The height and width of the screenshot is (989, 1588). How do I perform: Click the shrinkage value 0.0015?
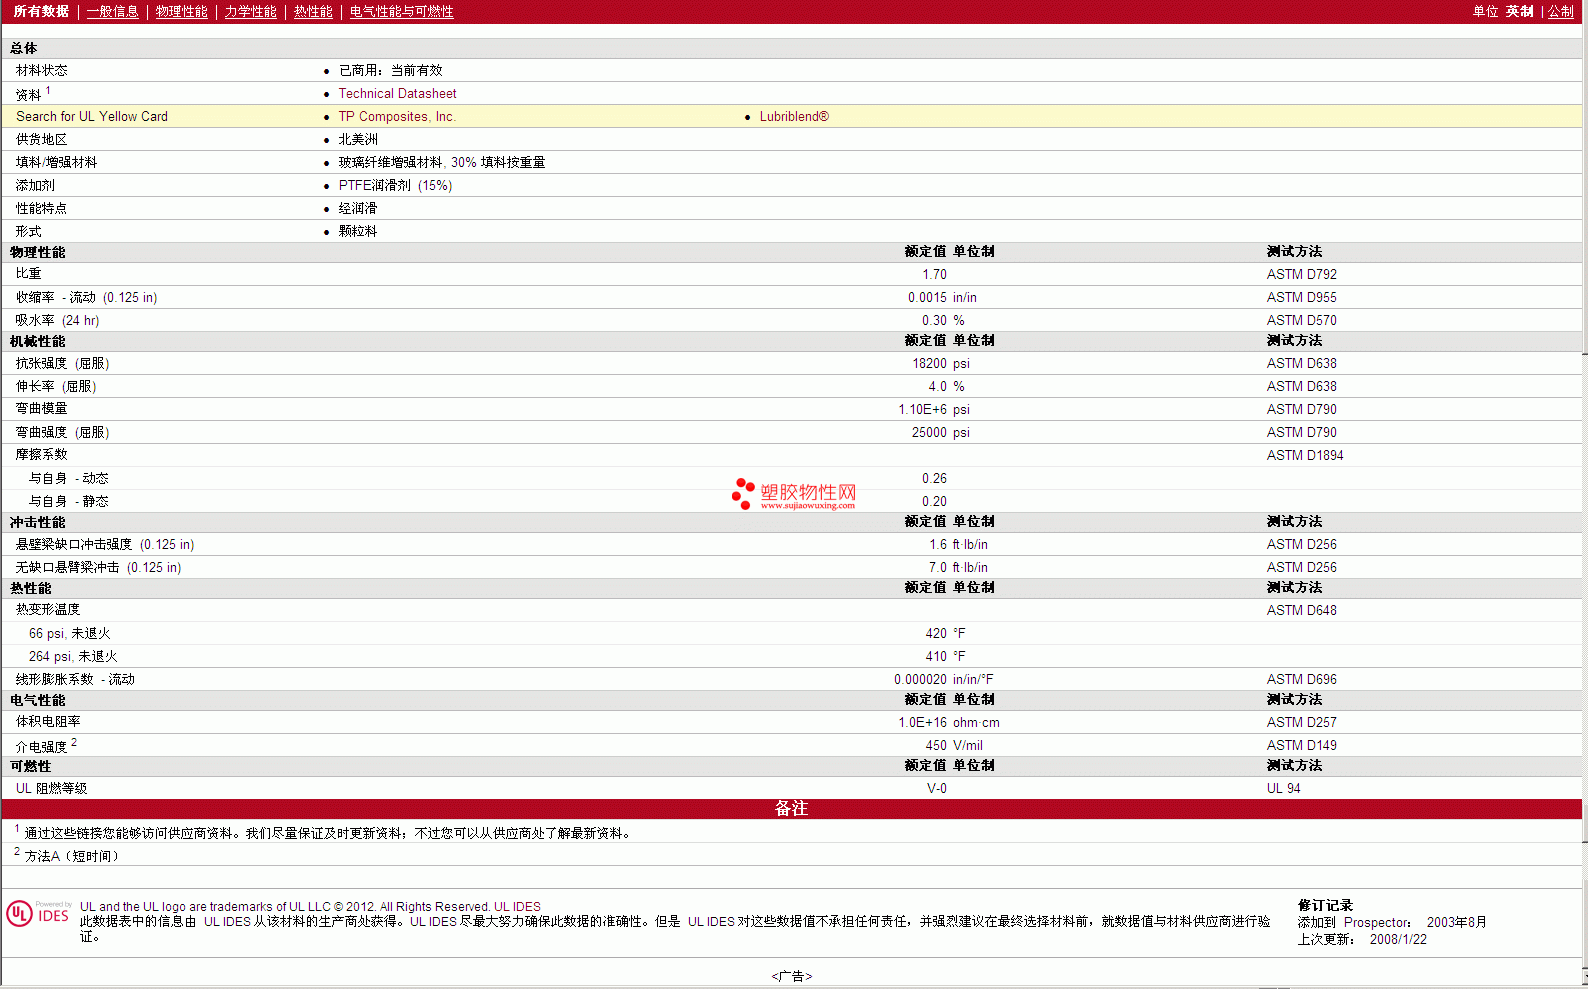pyautogui.click(x=927, y=297)
